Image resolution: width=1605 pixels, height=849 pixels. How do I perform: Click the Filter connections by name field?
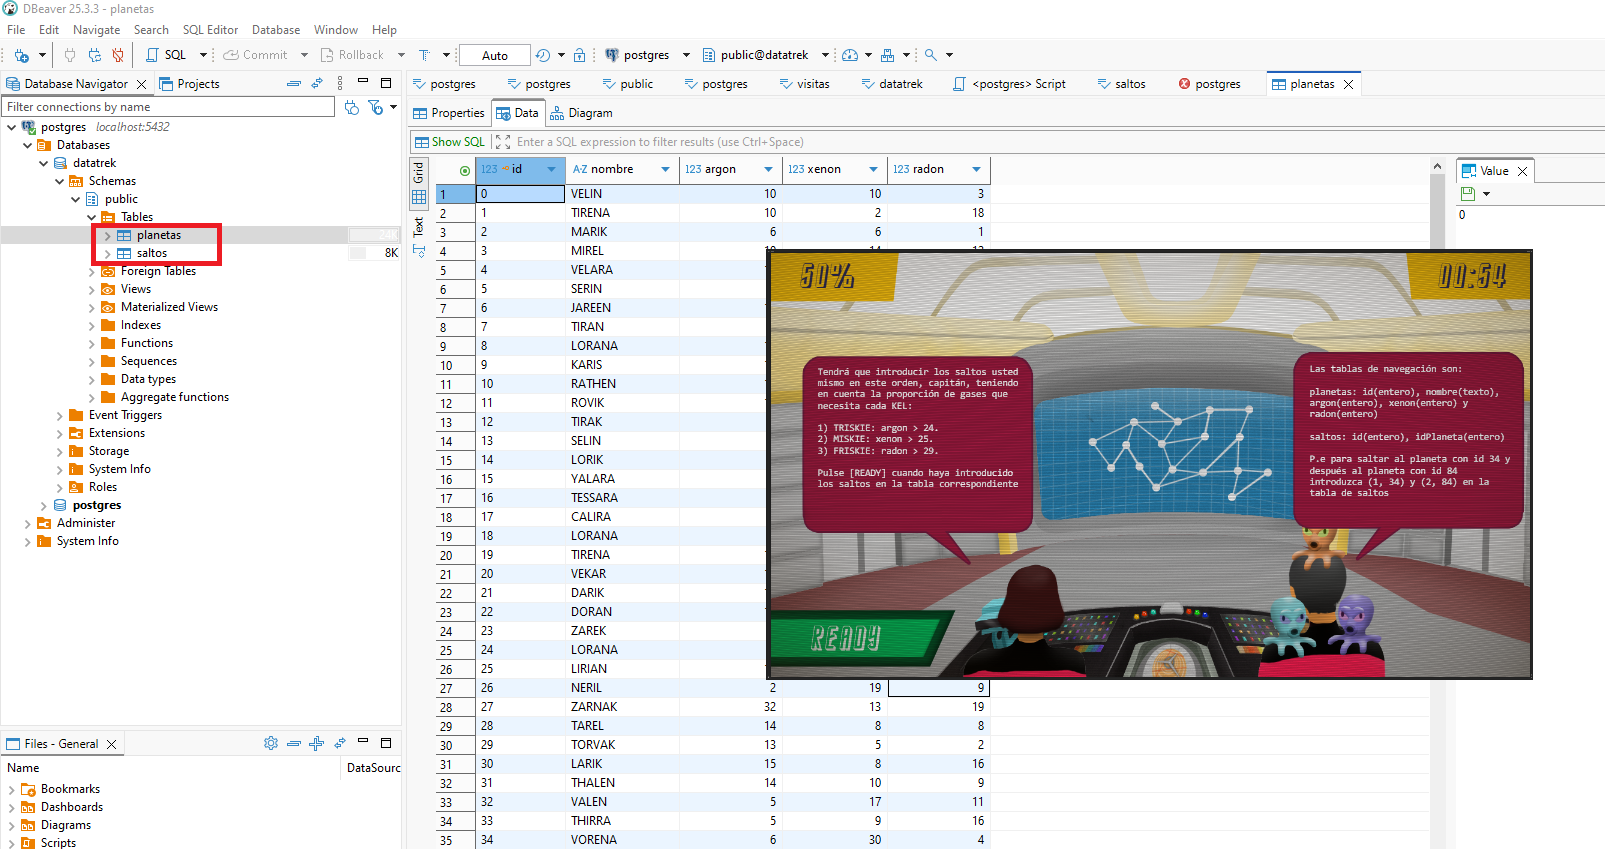tap(168, 107)
